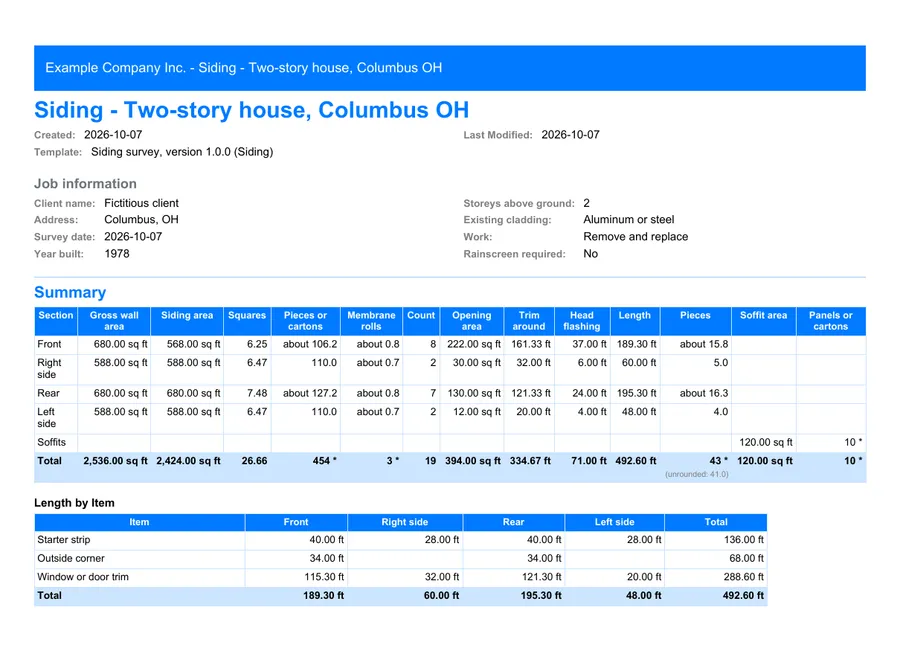Click Address value 'Columbus, OH'
900x651 pixels.
click(x=141, y=220)
